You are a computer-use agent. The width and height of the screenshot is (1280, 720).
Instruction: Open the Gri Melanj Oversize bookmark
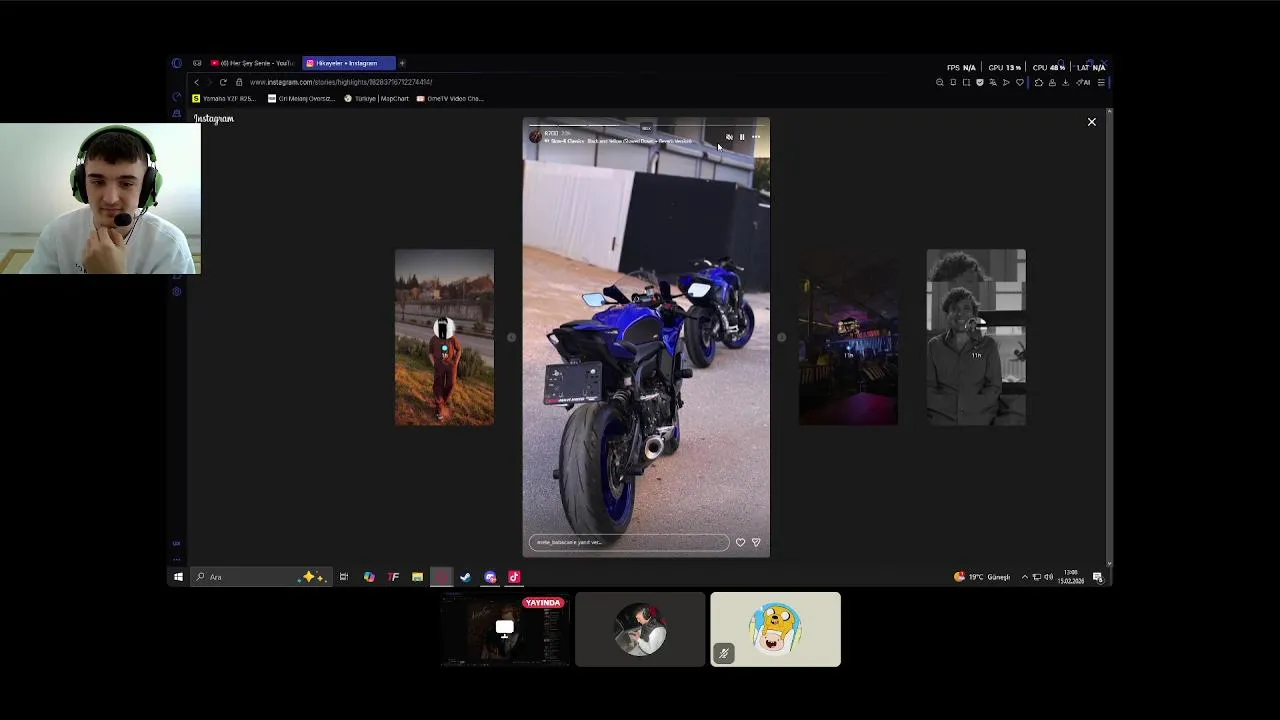301,99
